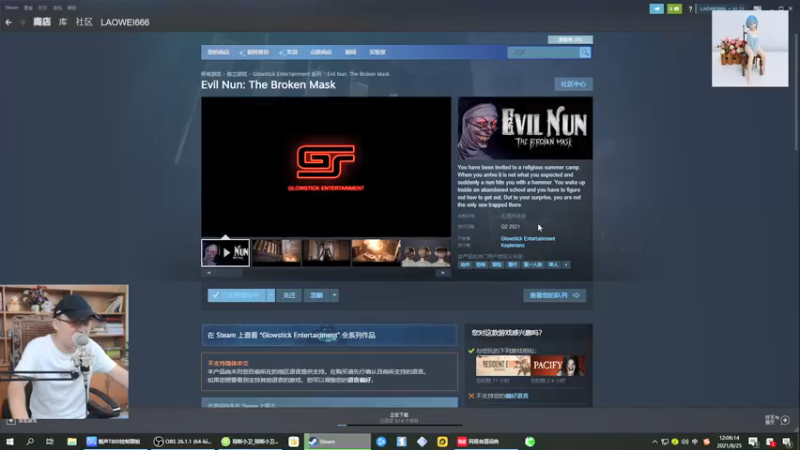Click the 忽略 ignore button
The width and height of the screenshot is (800, 450).
[317, 295]
